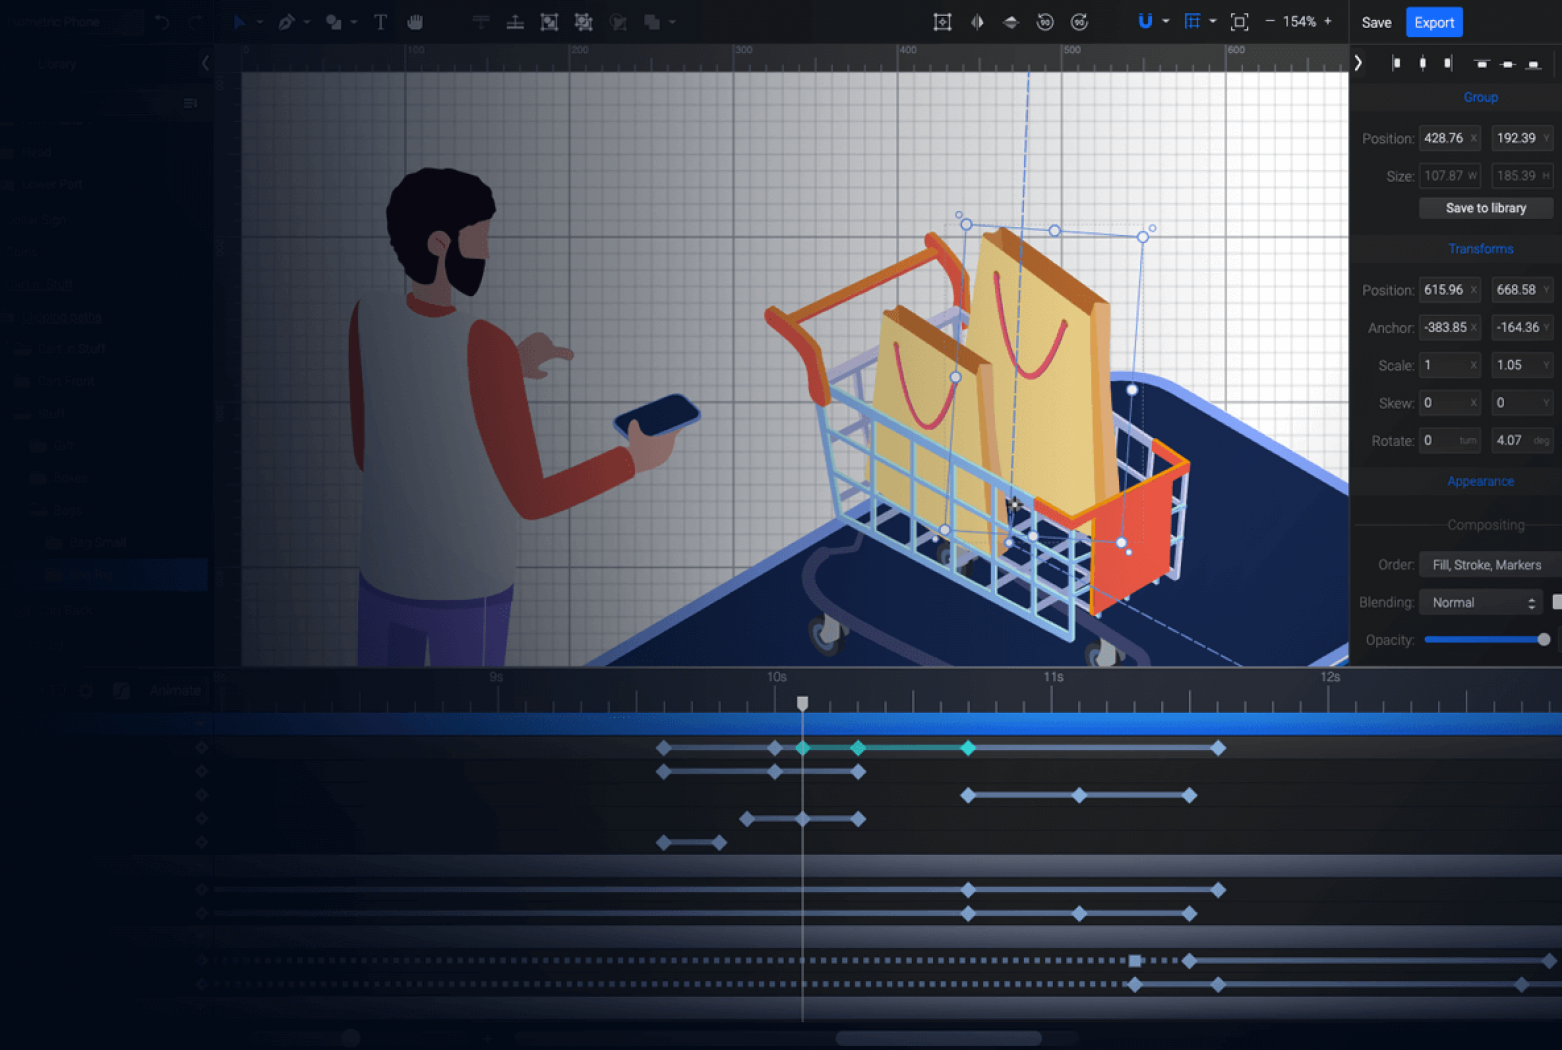Screen dimensions: 1562x1050
Task: Choose the Shape tool
Action: tap(334, 22)
